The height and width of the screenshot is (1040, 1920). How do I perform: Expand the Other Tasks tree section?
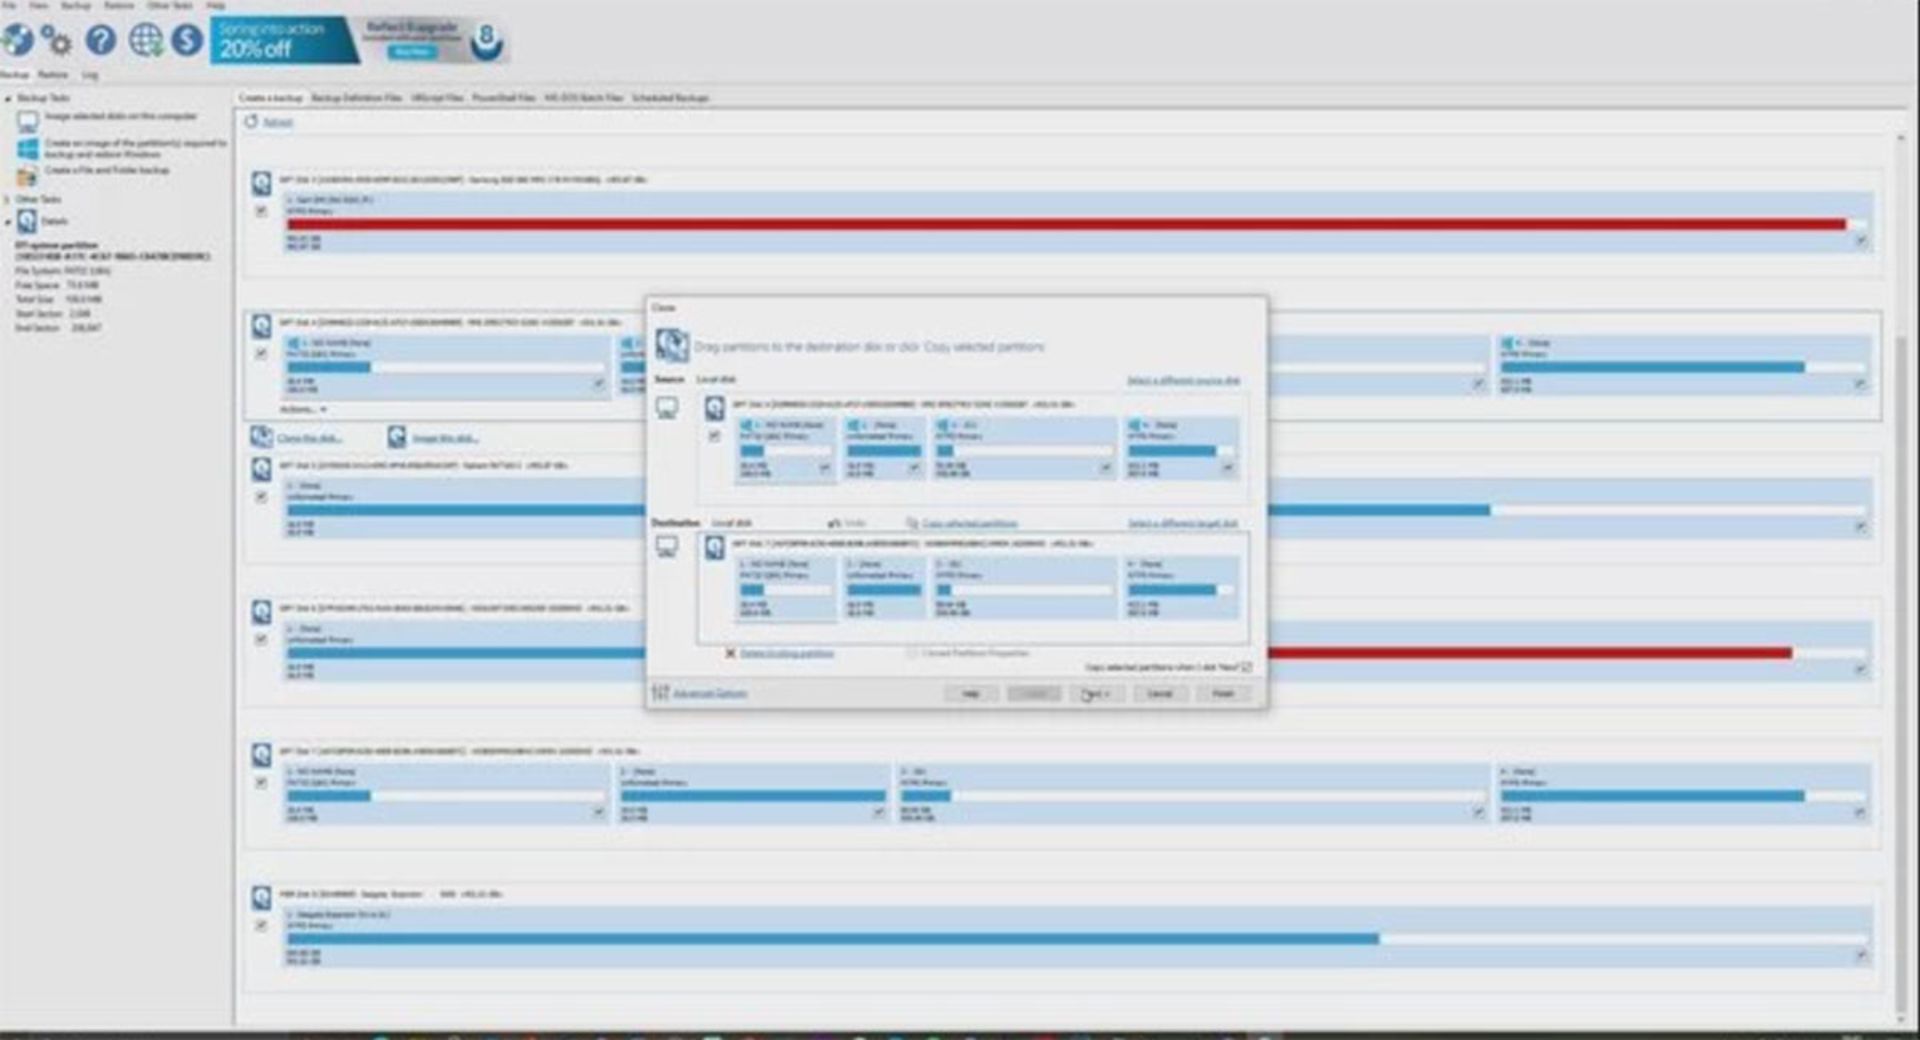8,200
